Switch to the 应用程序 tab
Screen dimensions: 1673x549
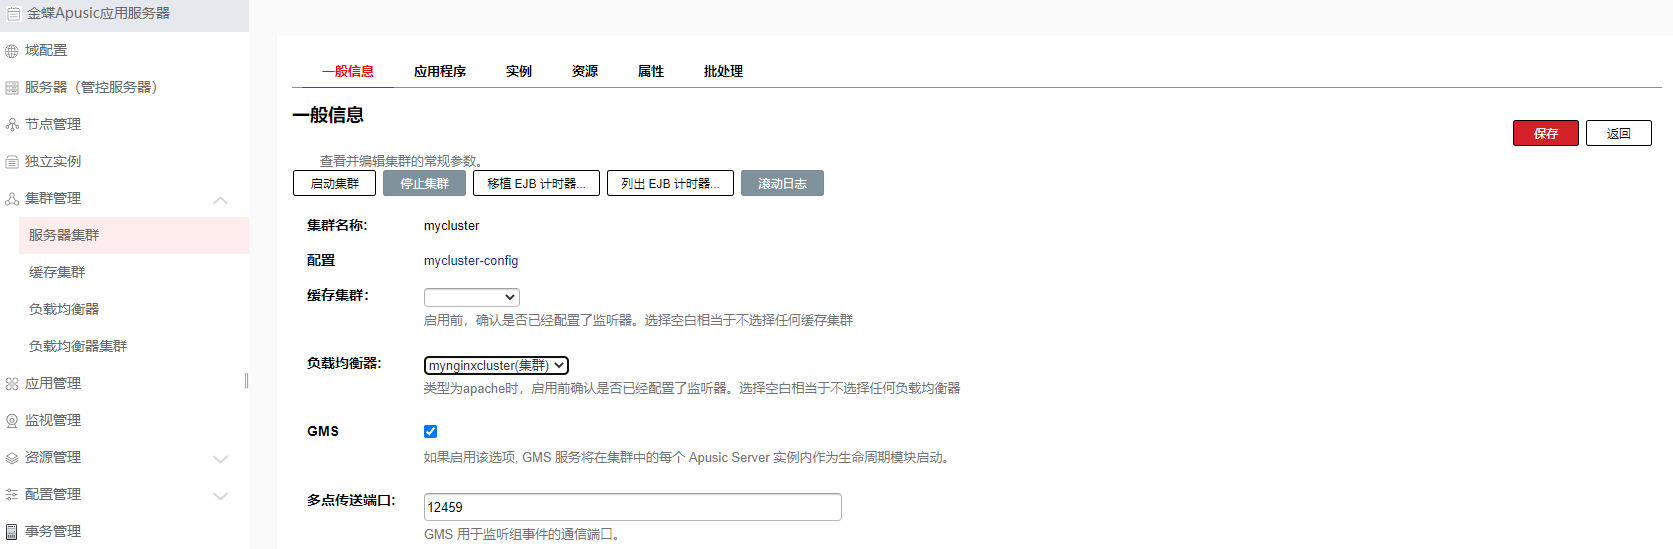[x=439, y=72]
